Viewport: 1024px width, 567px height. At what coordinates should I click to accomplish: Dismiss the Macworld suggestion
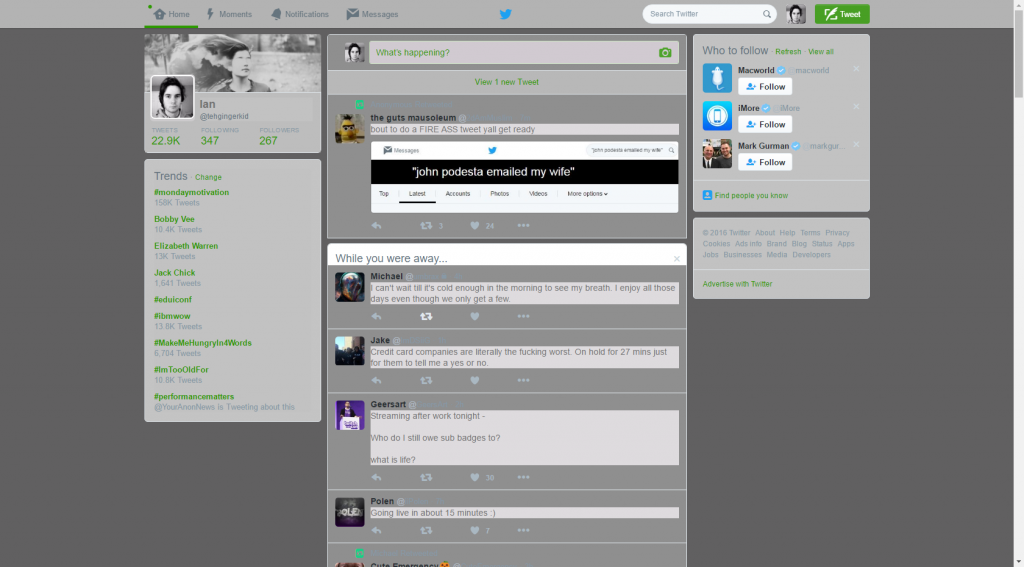tap(856, 69)
